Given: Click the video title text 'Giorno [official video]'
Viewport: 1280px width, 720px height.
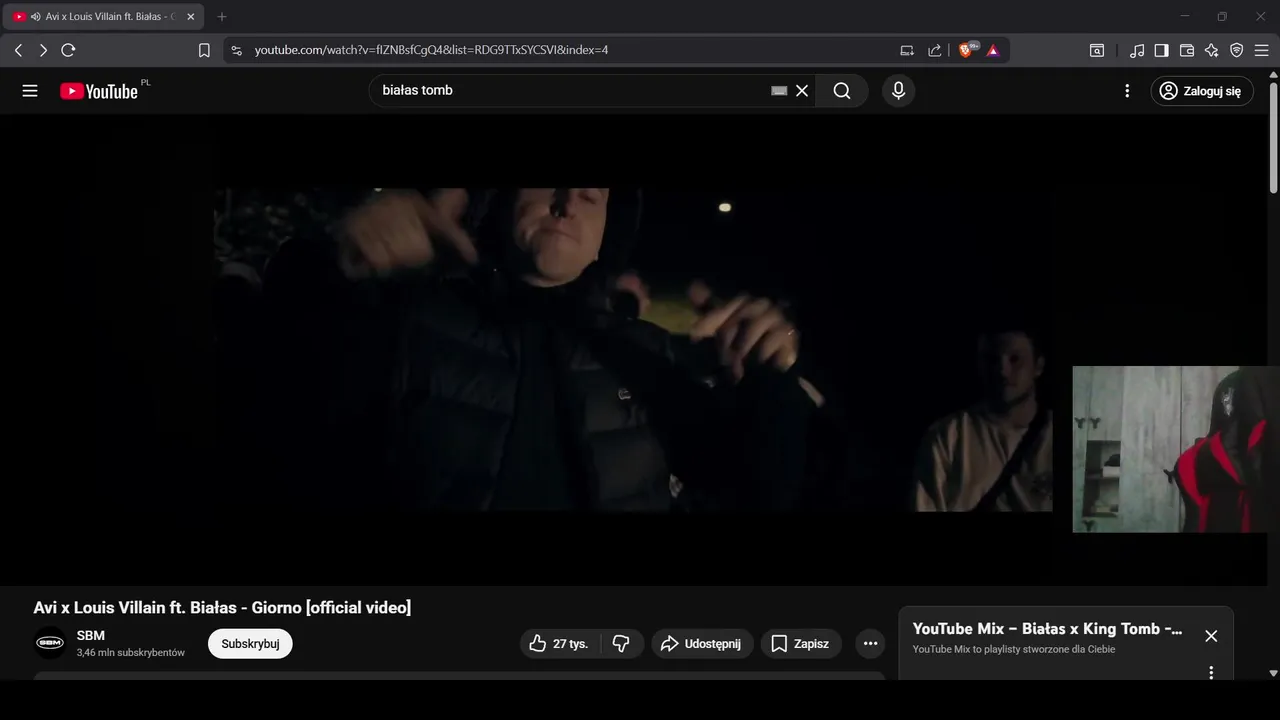Looking at the screenshot, I should (x=331, y=608).
